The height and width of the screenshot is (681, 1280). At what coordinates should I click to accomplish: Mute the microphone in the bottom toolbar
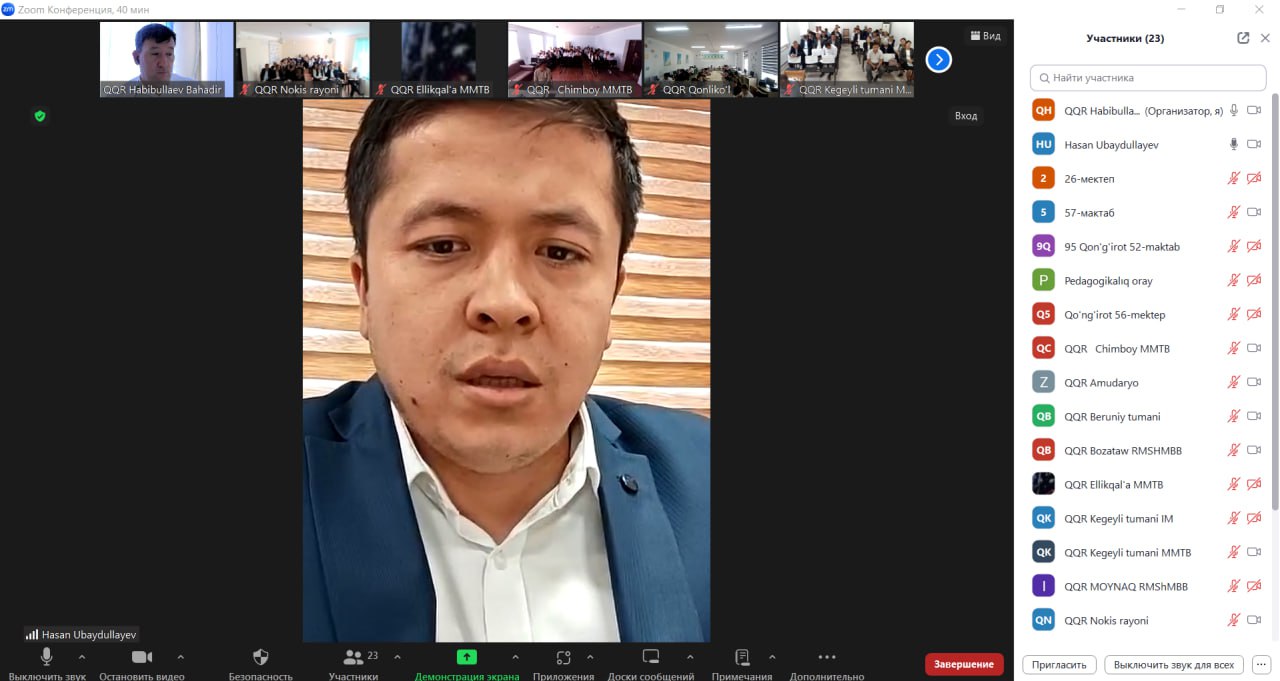[46, 657]
